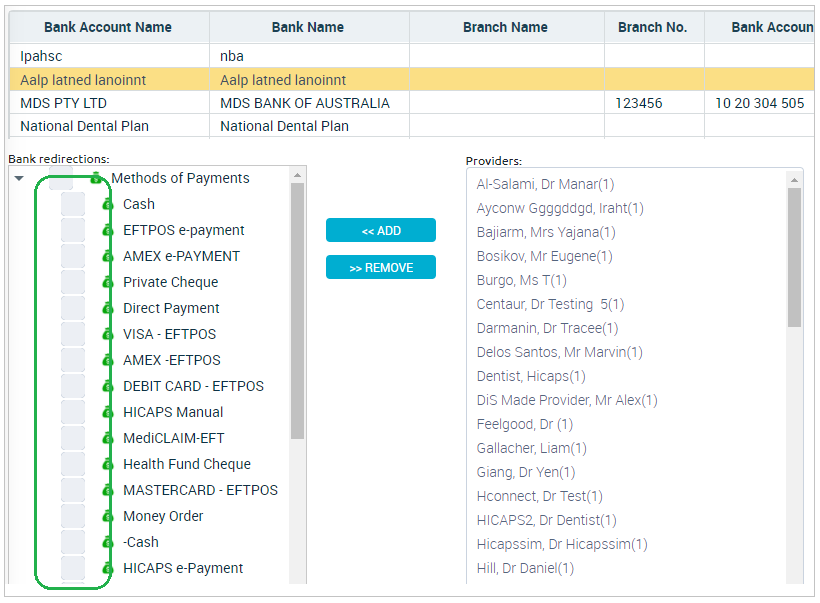This screenshot has width=820, height=603.
Task: Click the money bag icon beside Direct Payment
Action: (x=108, y=308)
